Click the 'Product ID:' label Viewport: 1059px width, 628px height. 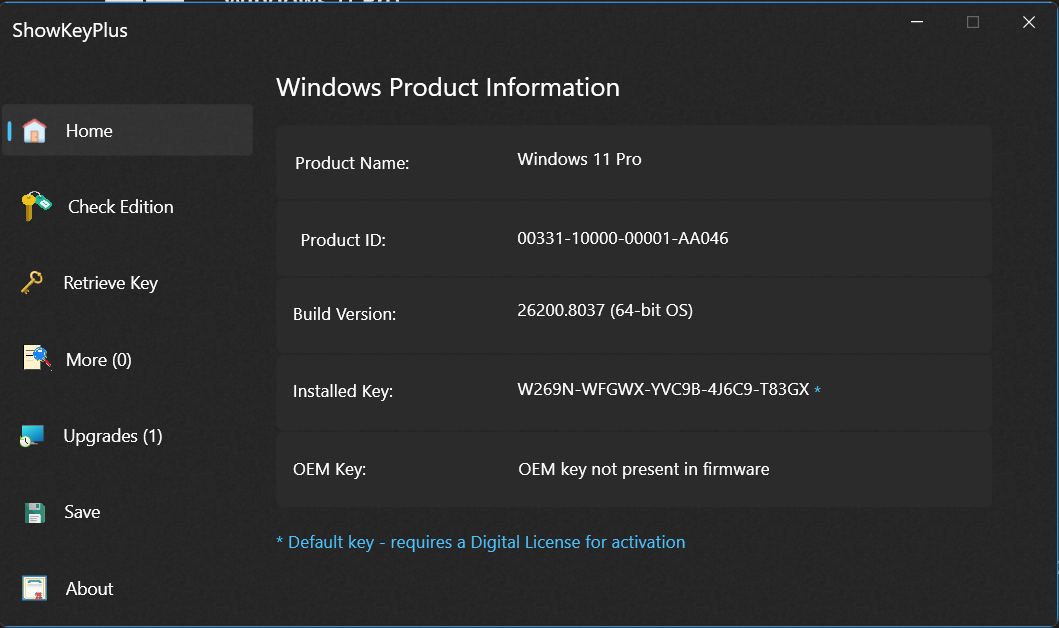click(x=343, y=240)
